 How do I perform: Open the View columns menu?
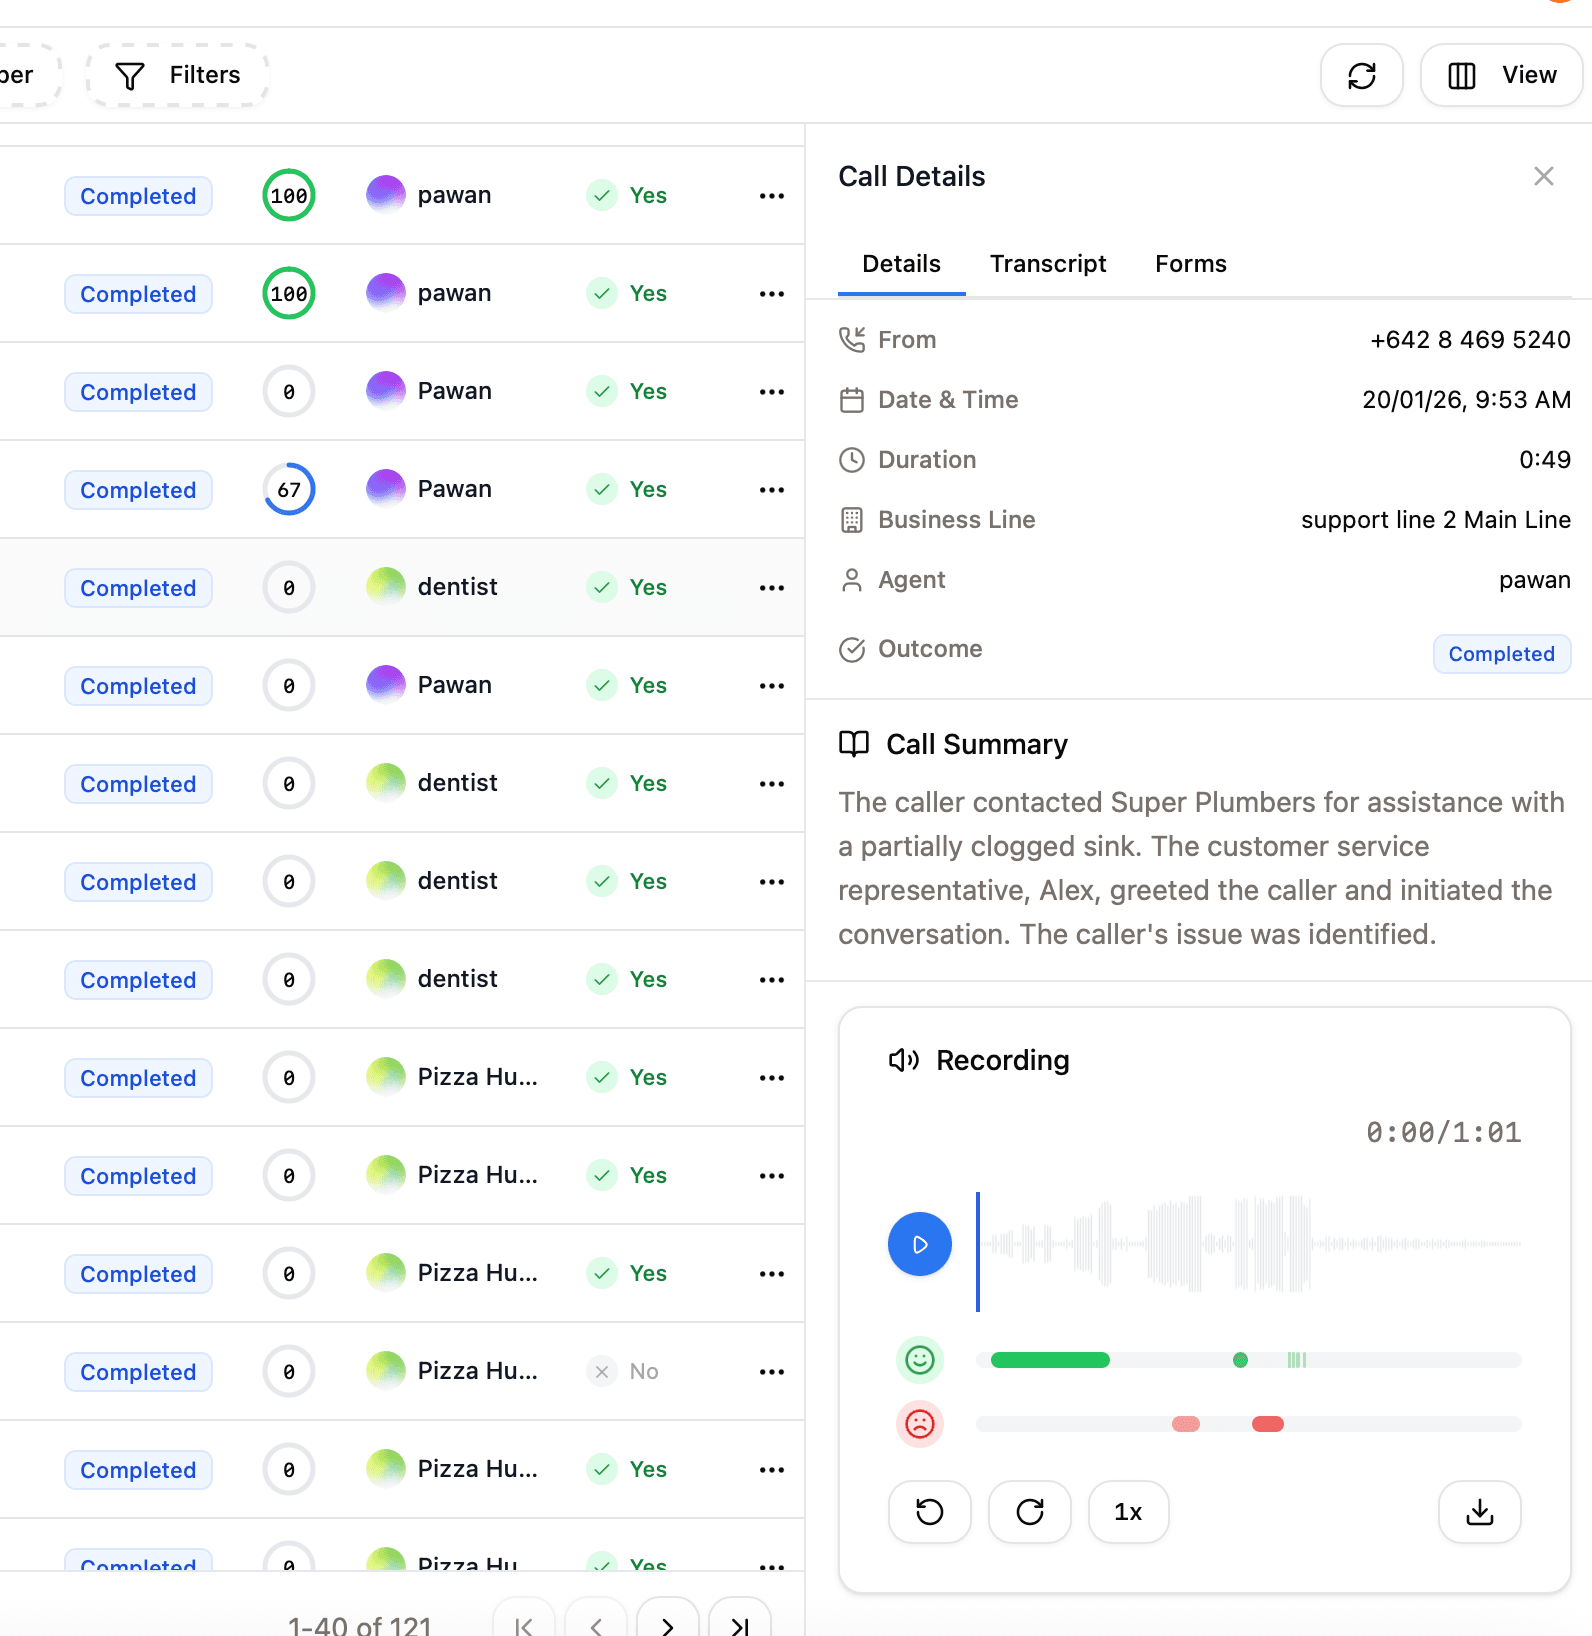[1501, 76]
